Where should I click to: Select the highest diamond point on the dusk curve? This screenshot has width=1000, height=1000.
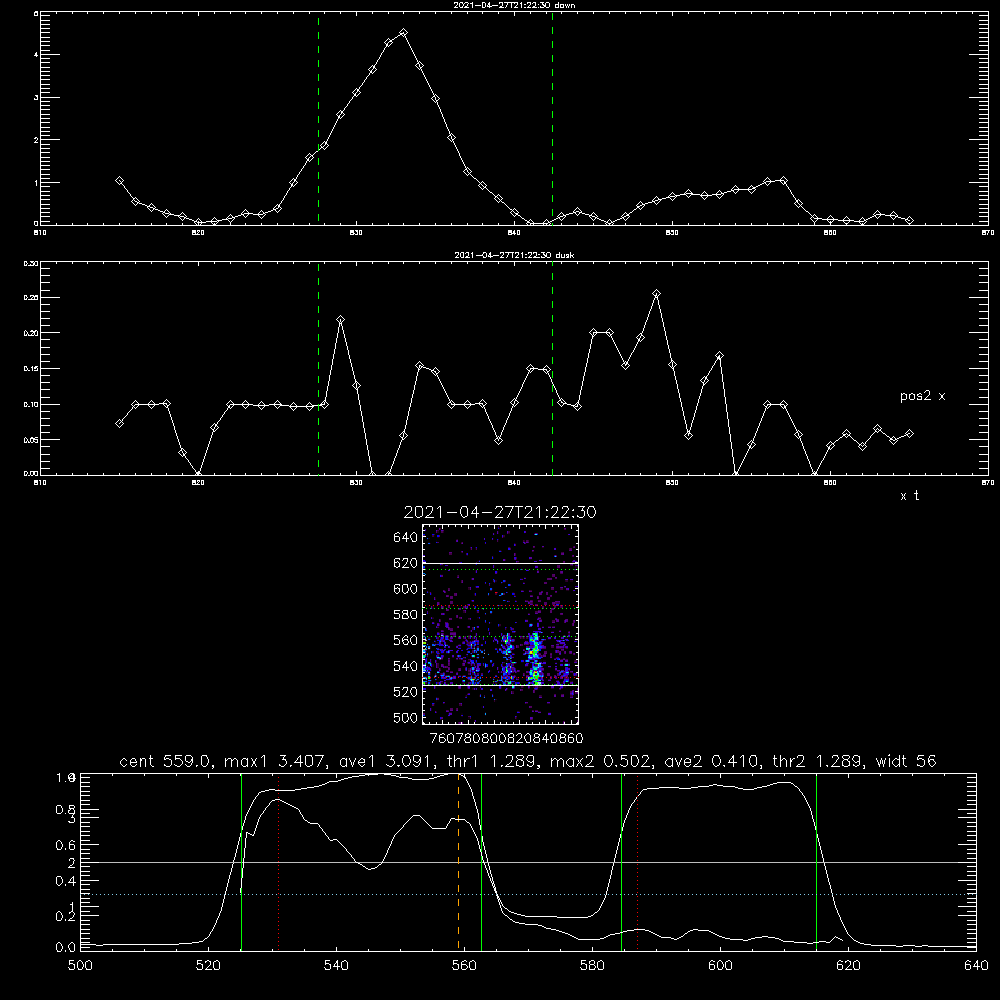point(656,293)
